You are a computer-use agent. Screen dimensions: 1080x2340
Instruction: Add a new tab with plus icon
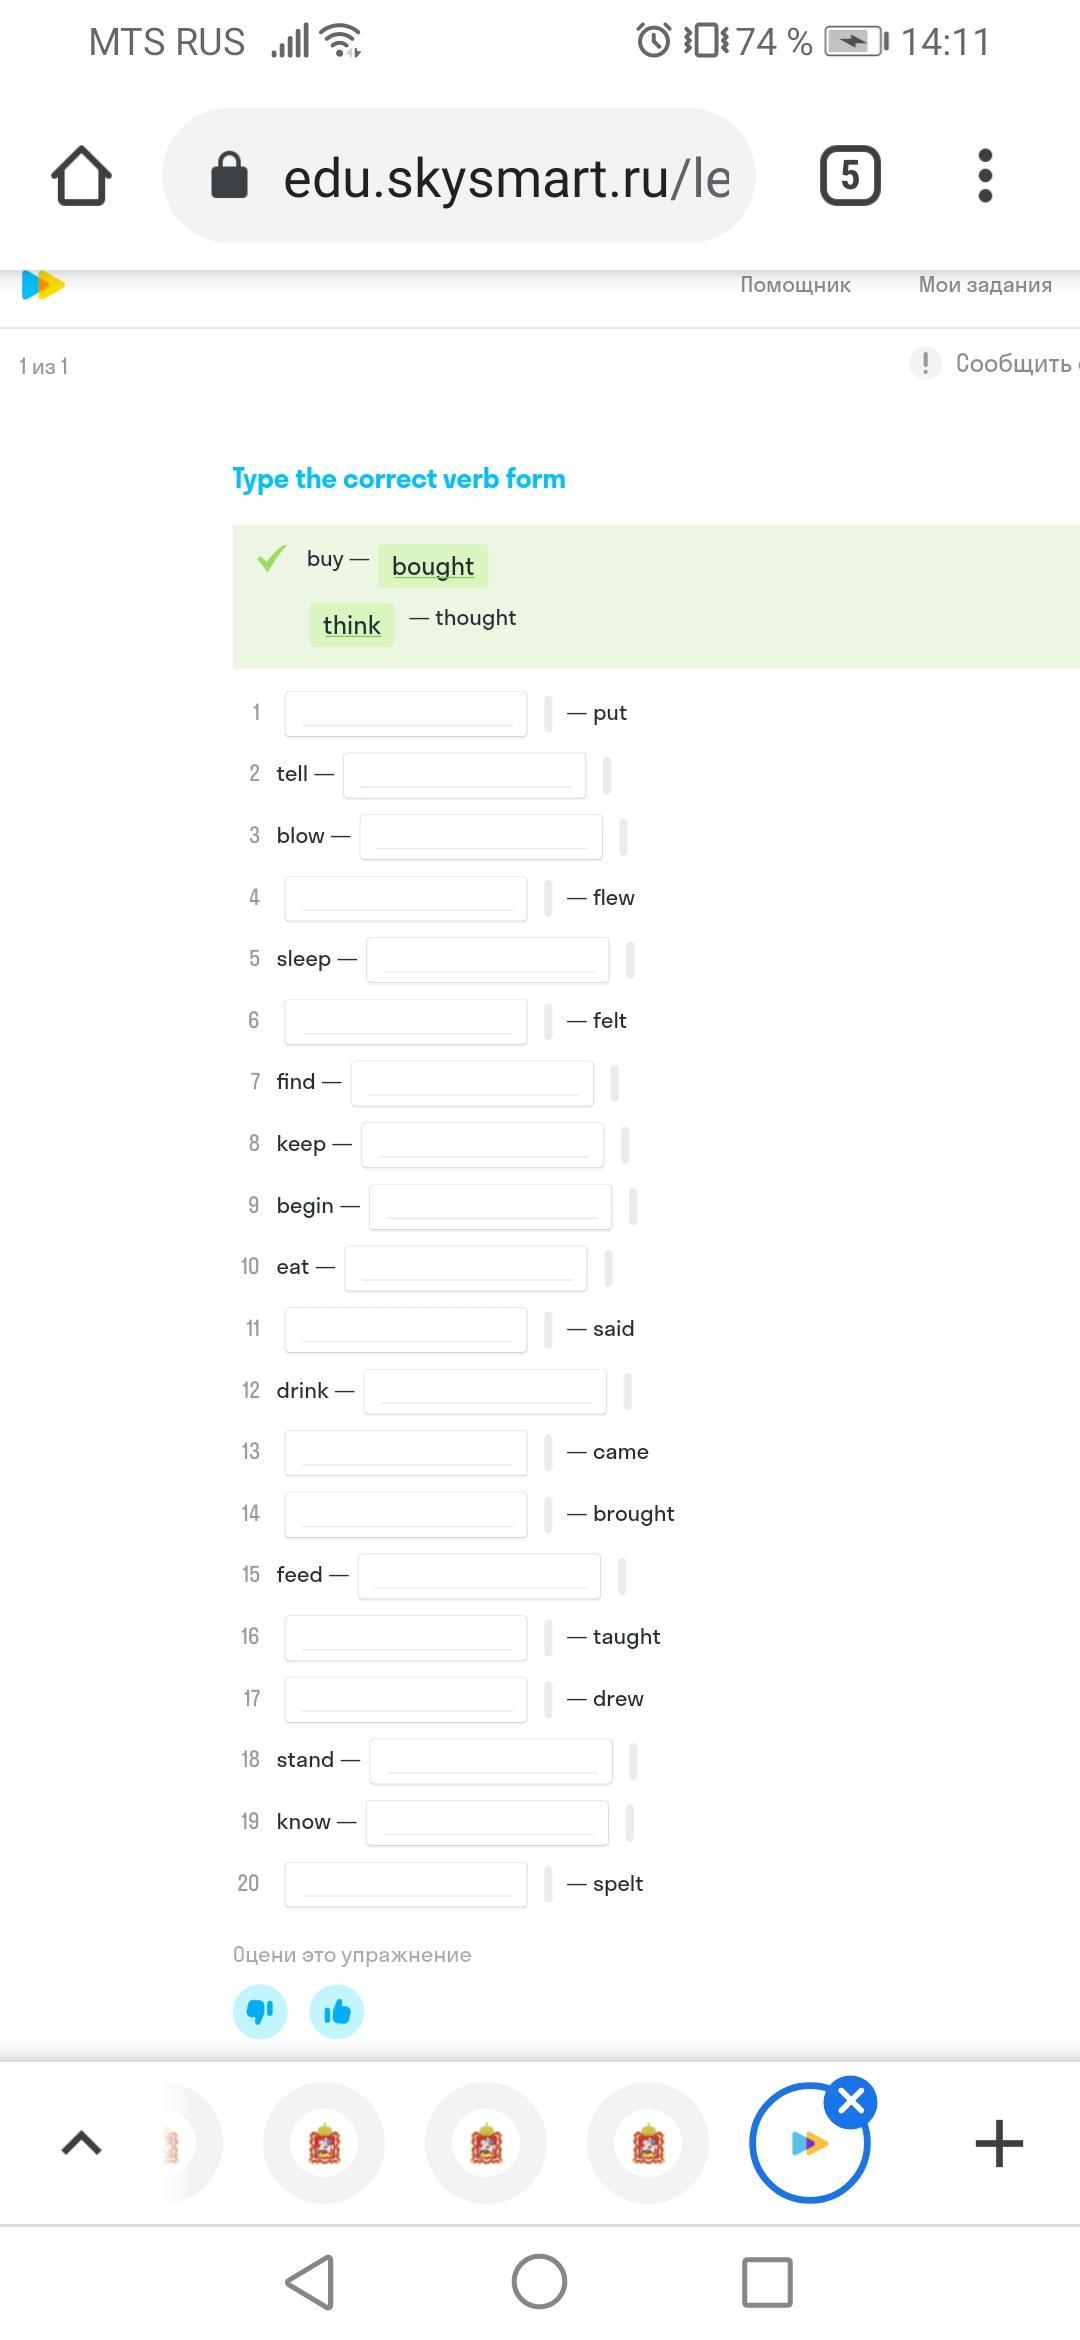click(999, 2143)
